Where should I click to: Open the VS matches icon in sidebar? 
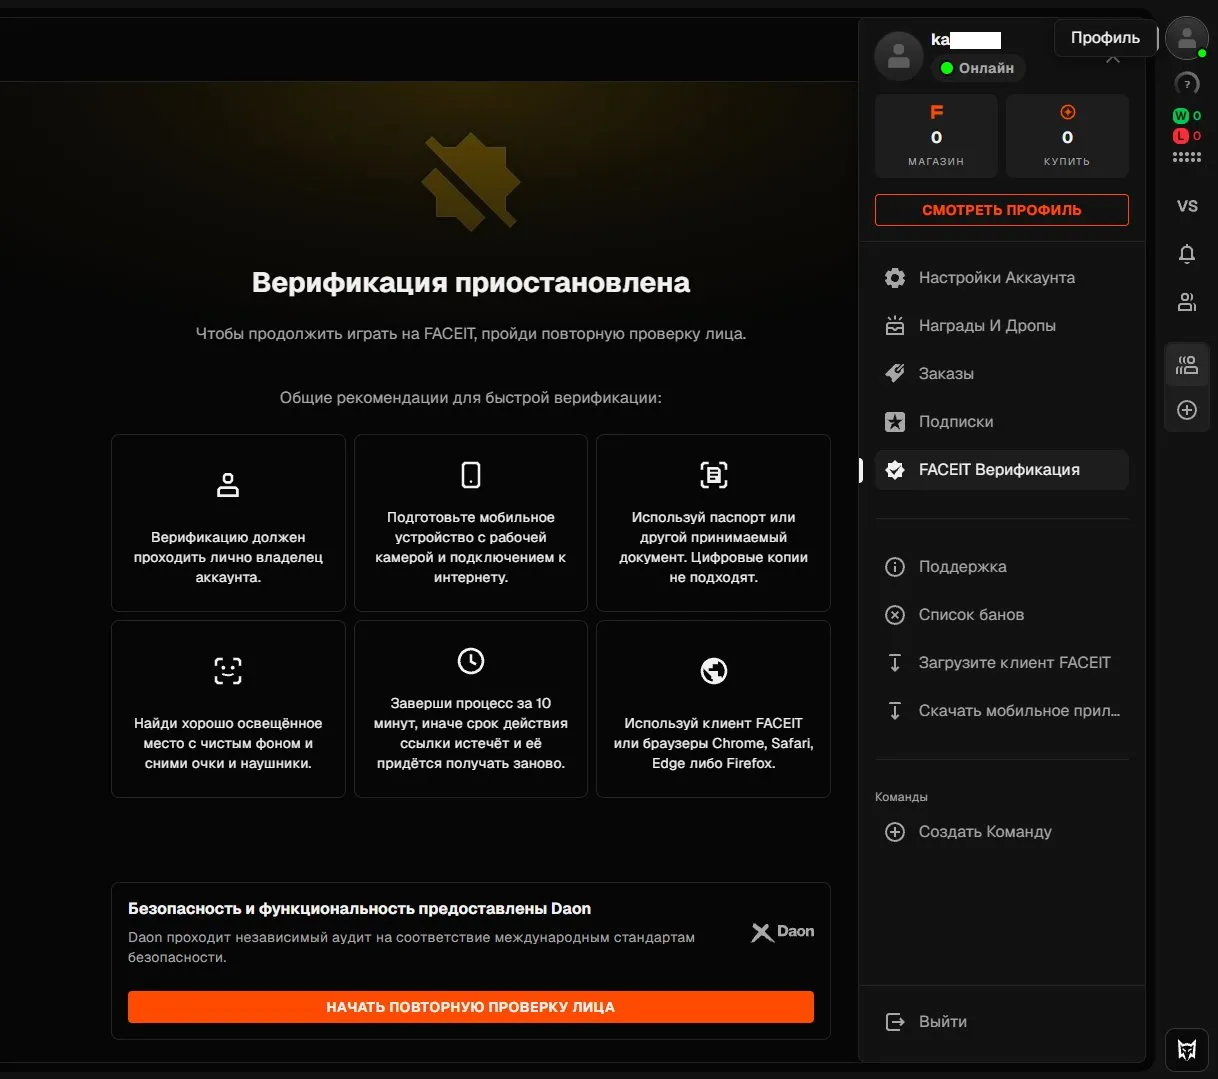1187,206
